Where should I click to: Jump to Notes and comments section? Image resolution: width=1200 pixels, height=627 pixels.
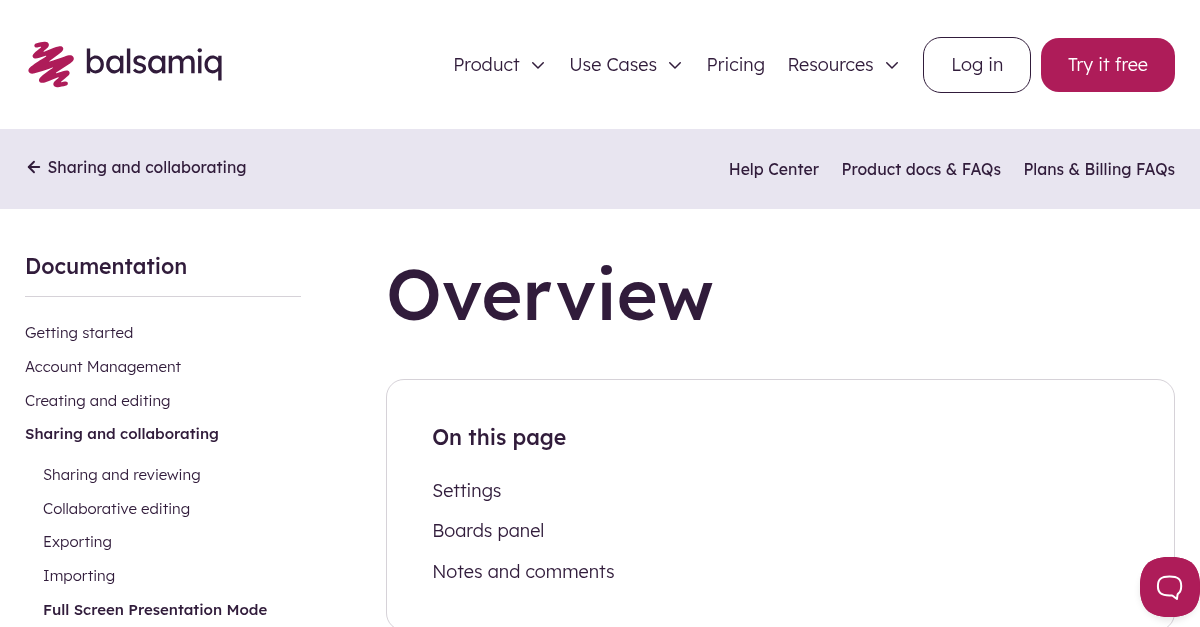point(523,572)
